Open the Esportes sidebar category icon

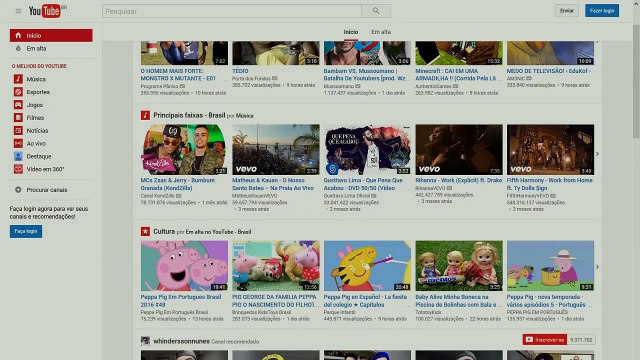tap(18, 92)
